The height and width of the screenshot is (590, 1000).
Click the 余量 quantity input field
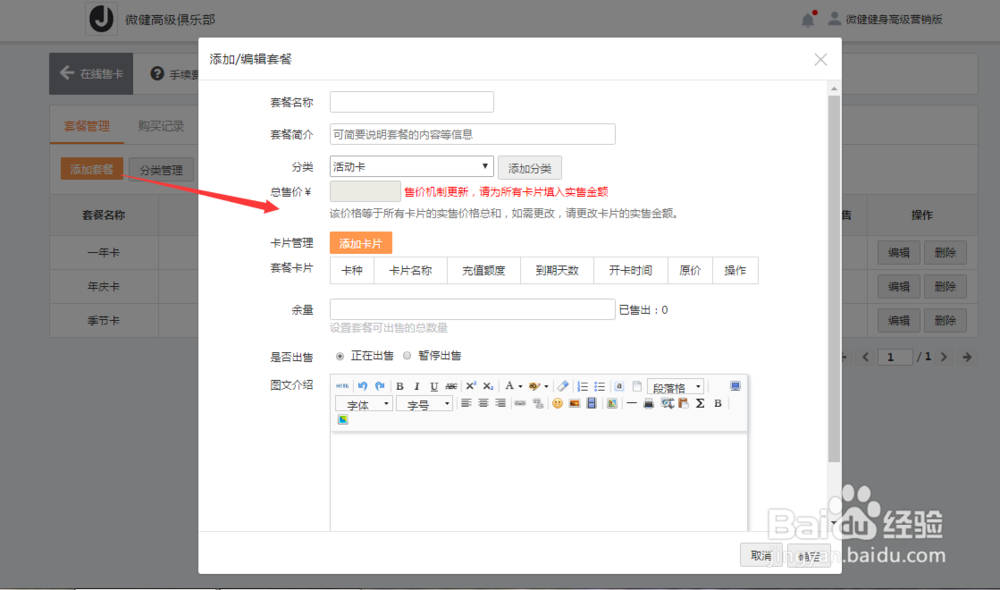point(473,309)
